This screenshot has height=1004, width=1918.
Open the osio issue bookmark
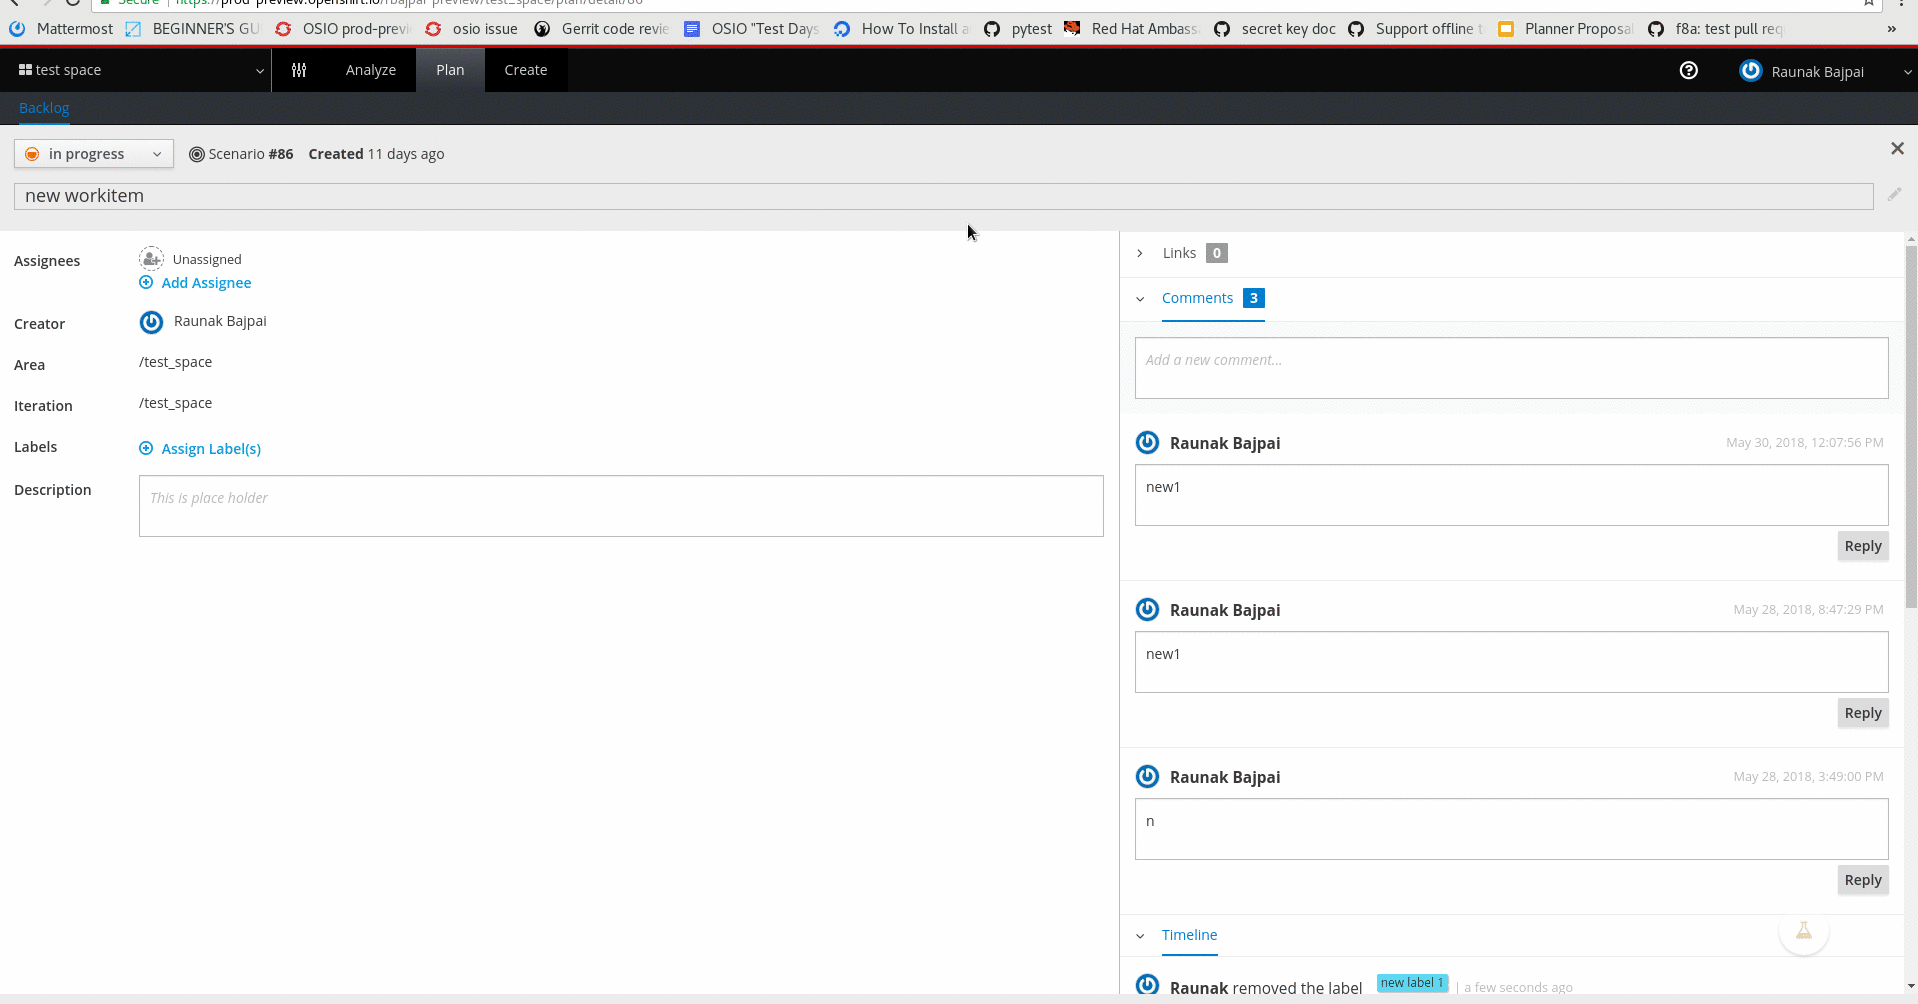point(472,29)
